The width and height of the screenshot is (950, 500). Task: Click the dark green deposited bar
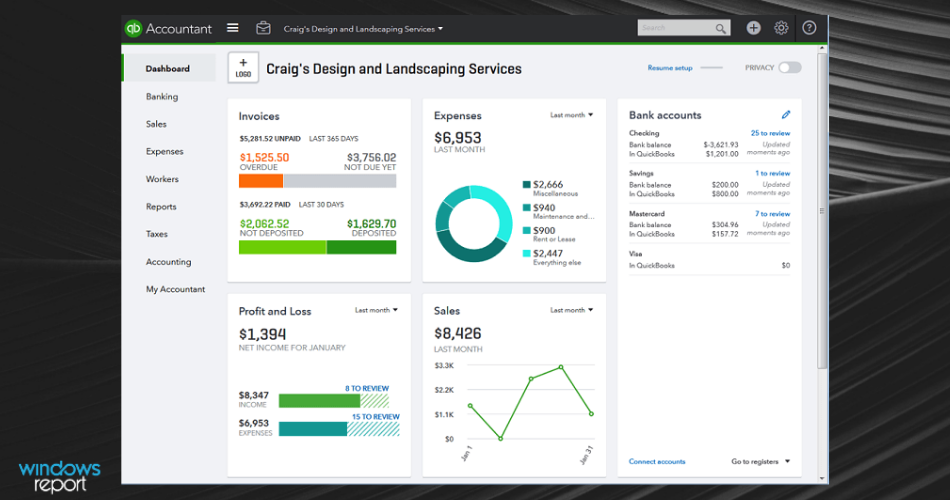click(x=362, y=247)
